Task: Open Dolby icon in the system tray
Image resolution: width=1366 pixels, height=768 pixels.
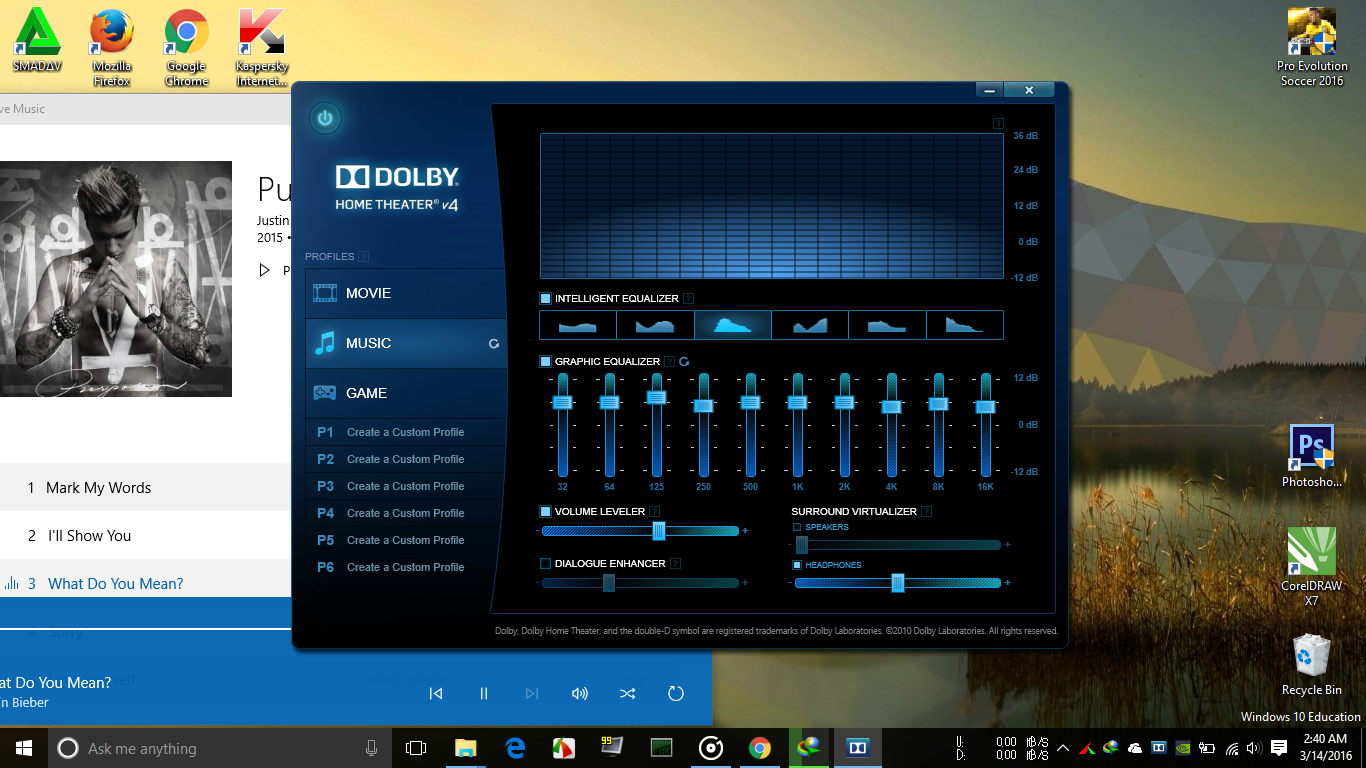Action: 1159,748
